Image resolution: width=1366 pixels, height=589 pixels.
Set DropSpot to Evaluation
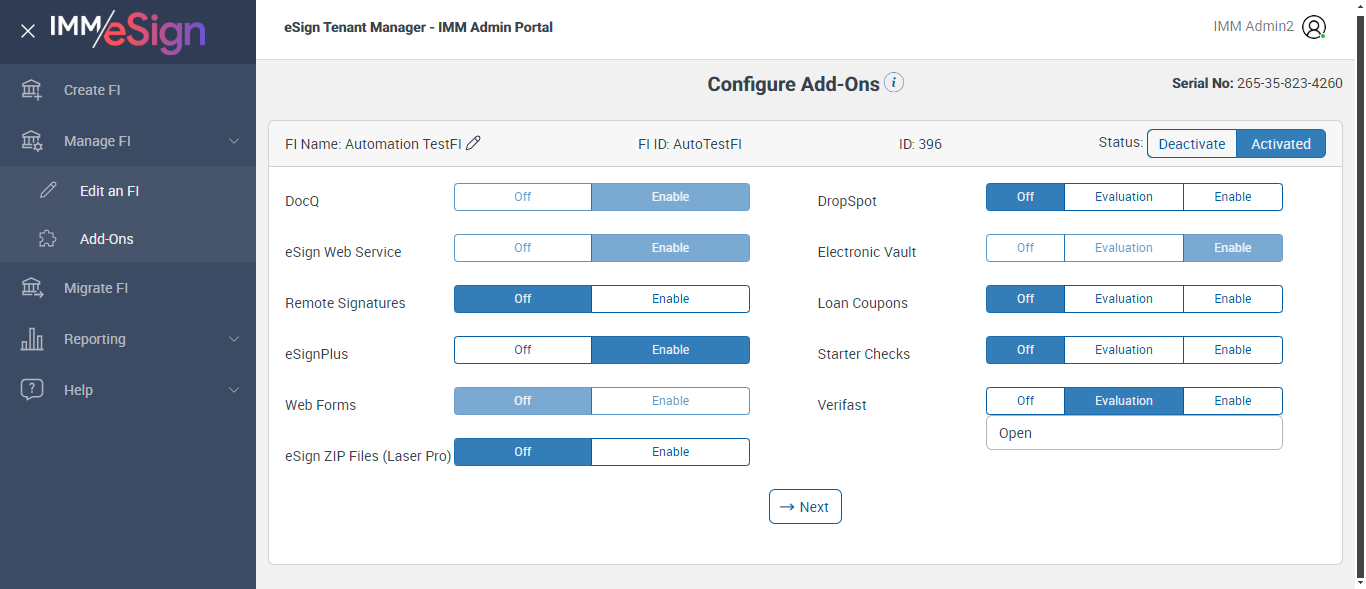pos(1123,197)
